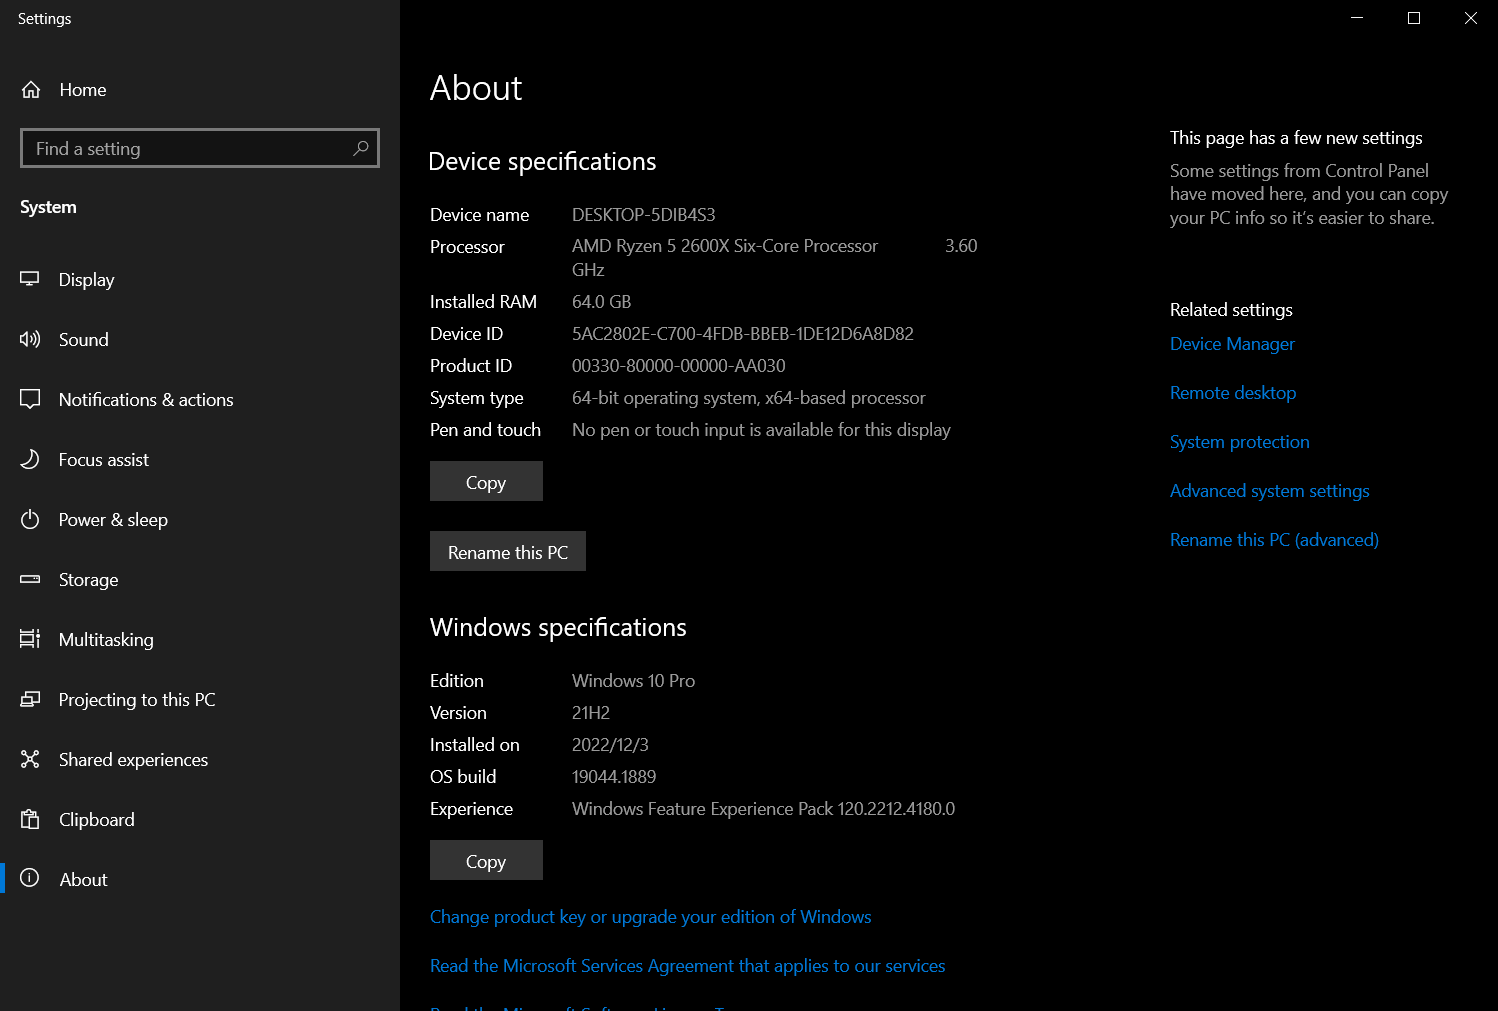The height and width of the screenshot is (1011, 1498).
Task: Select Projecting to this PC label
Action: click(137, 700)
